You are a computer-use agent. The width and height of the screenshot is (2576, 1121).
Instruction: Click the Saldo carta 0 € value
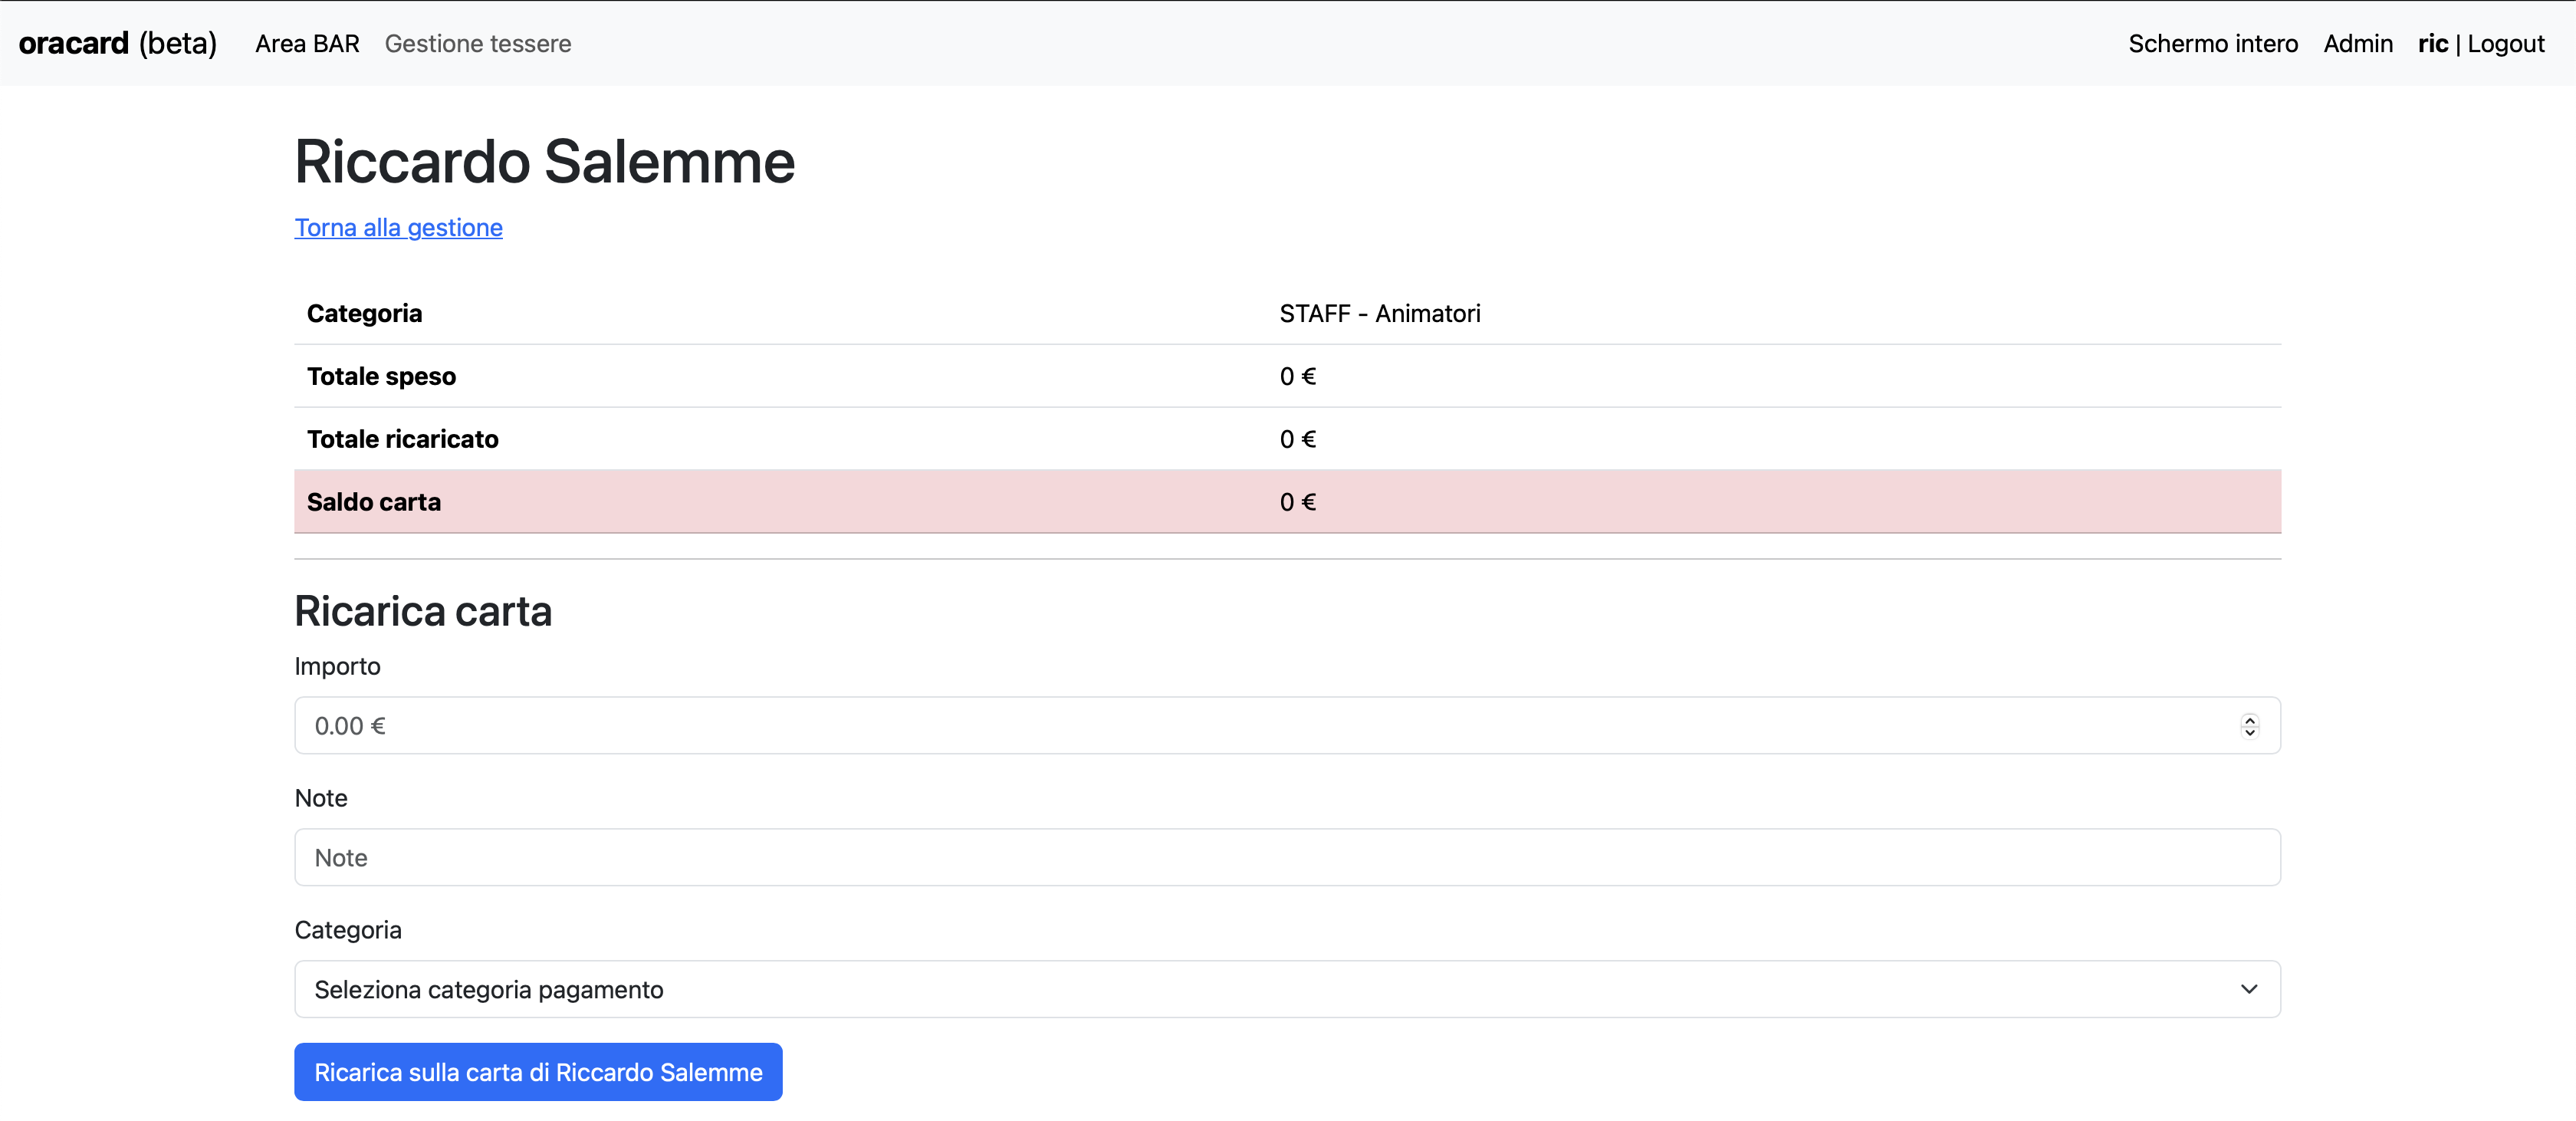point(1298,502)
